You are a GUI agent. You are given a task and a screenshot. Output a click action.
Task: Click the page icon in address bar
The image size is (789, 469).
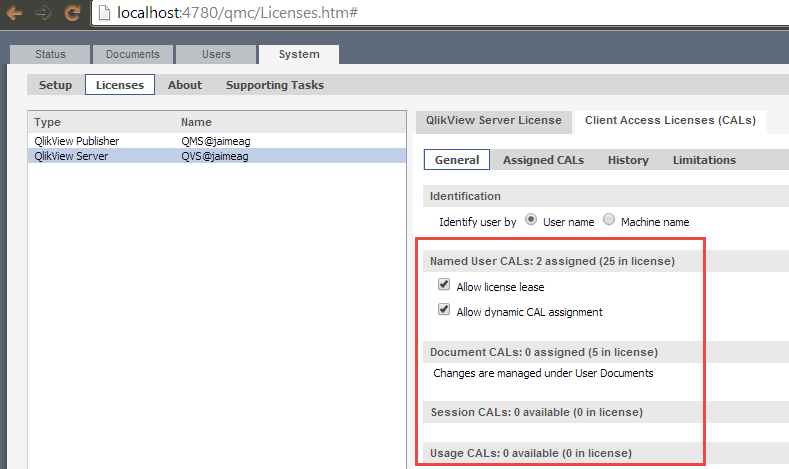104,13
